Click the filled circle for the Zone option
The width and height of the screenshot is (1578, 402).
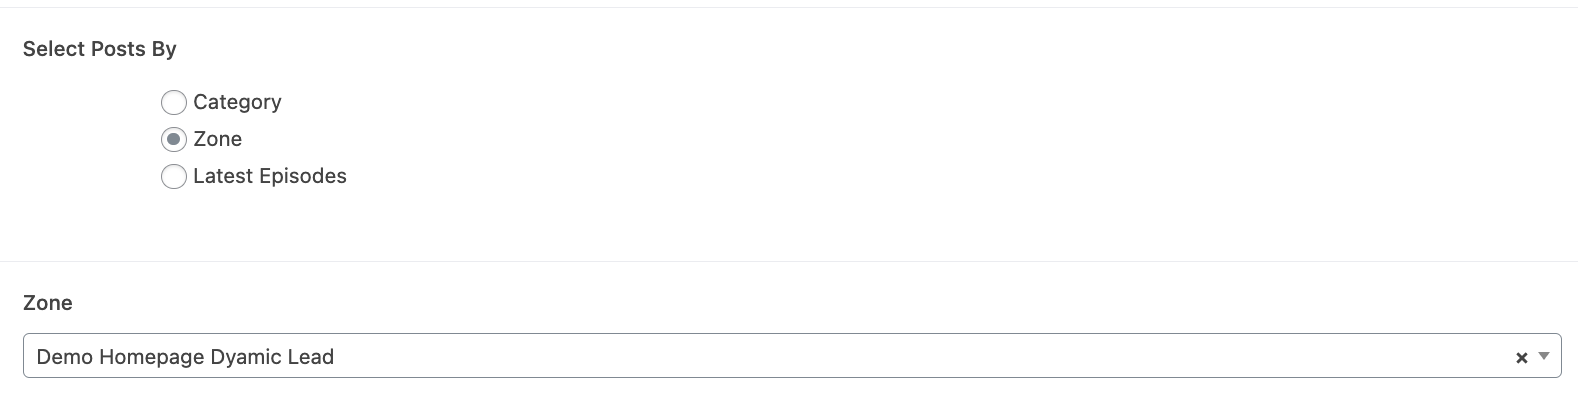pyautogui.click(x=174, y=139)
